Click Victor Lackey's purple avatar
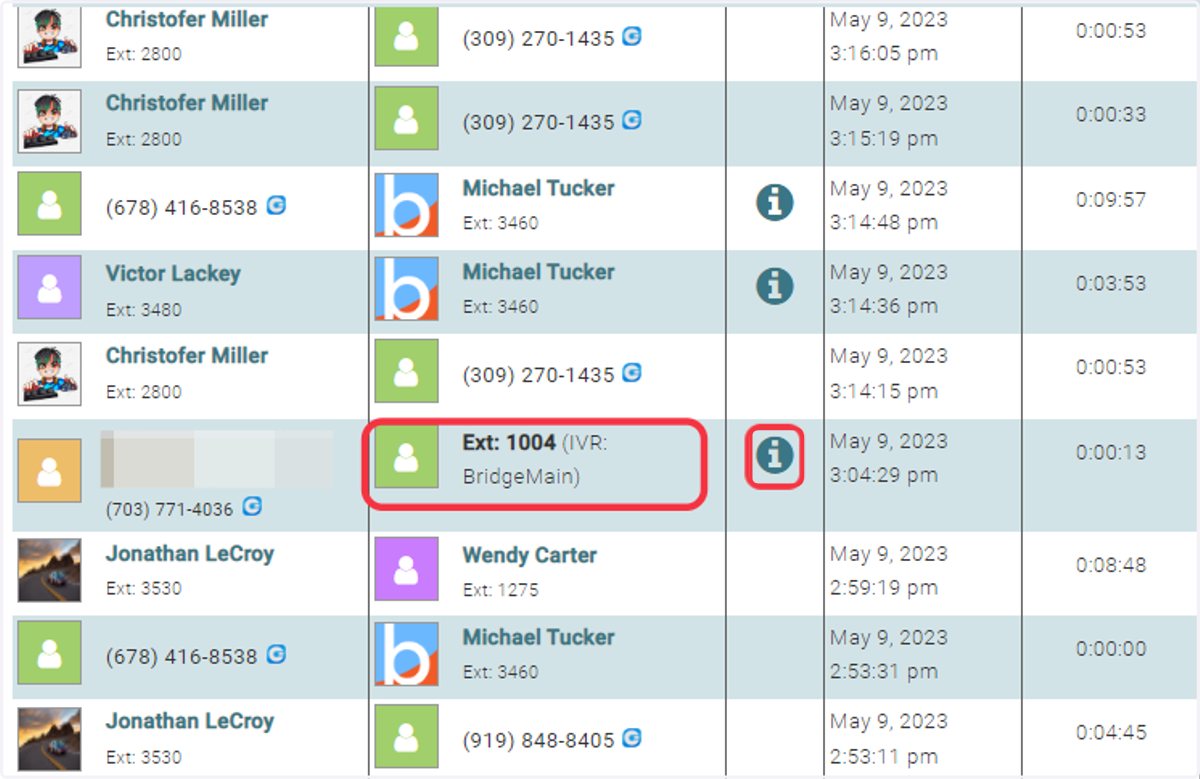This screenshot has height=779, width=1200. tap(50, 289)
